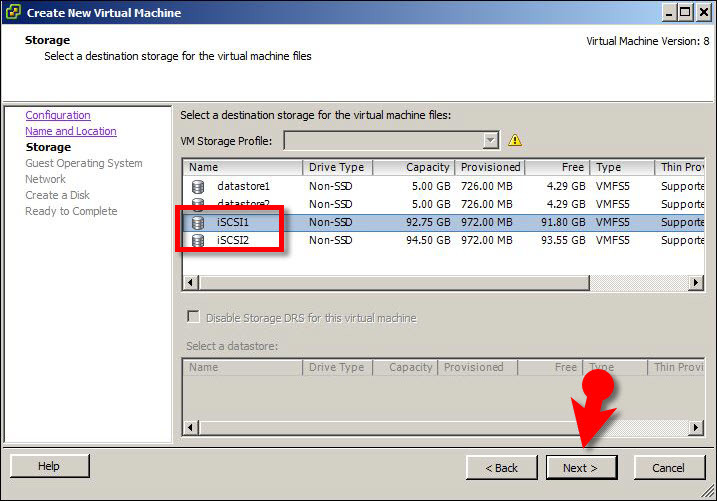Click the 91.80 GB free space cell
This screenshot has width=717, height=501.
[563, 223]
